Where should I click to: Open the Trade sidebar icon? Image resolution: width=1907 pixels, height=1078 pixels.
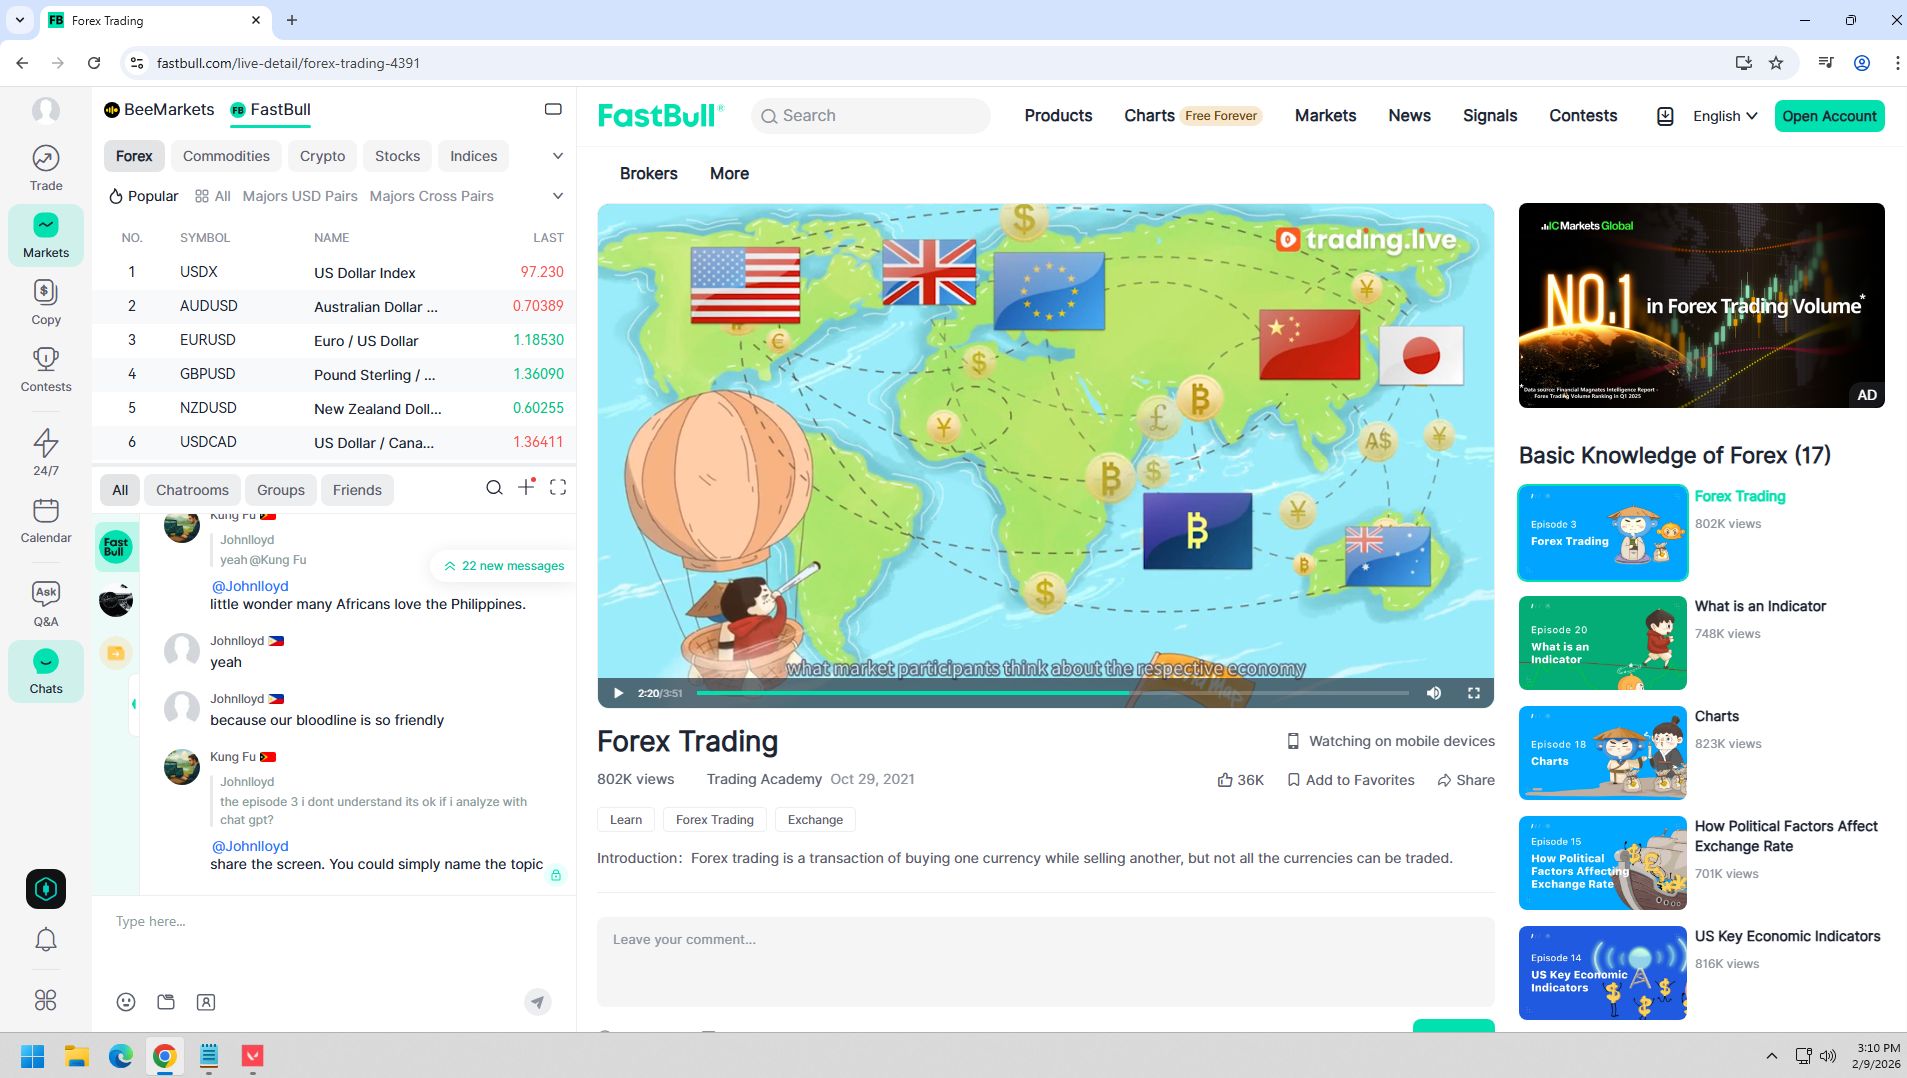46,168
